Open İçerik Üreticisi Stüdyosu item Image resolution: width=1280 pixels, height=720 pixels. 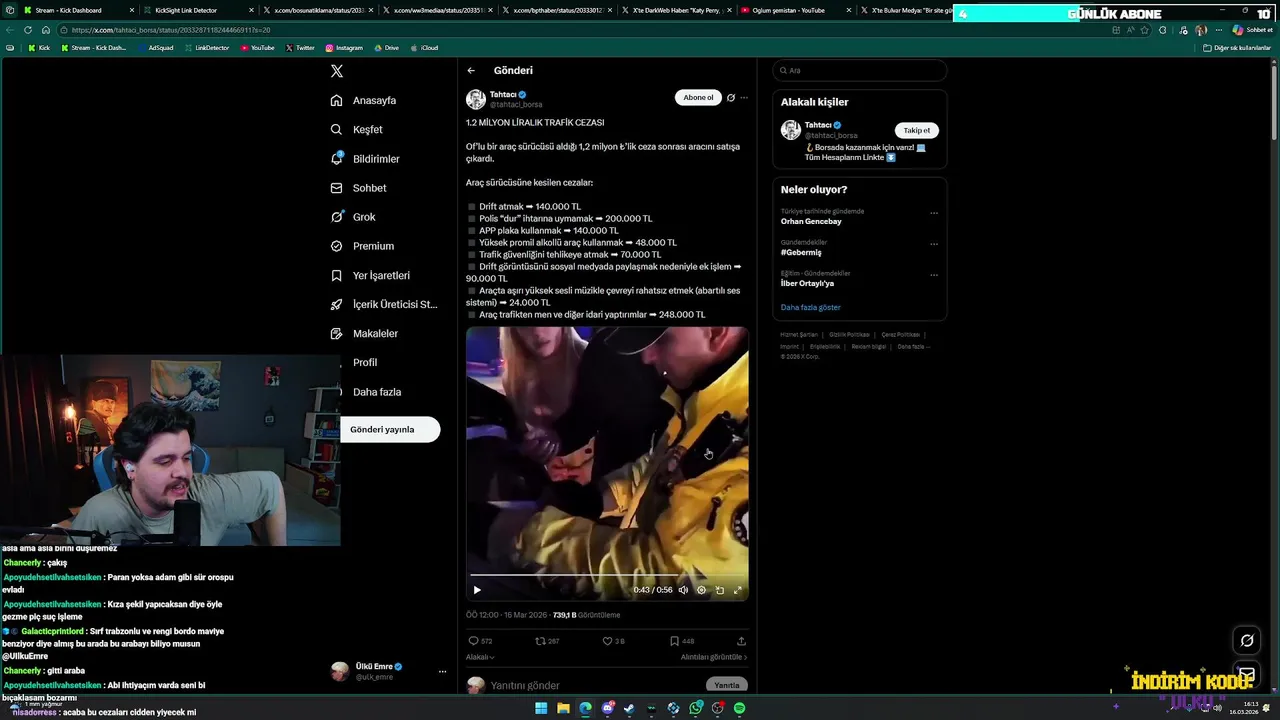tap(384, 304)
